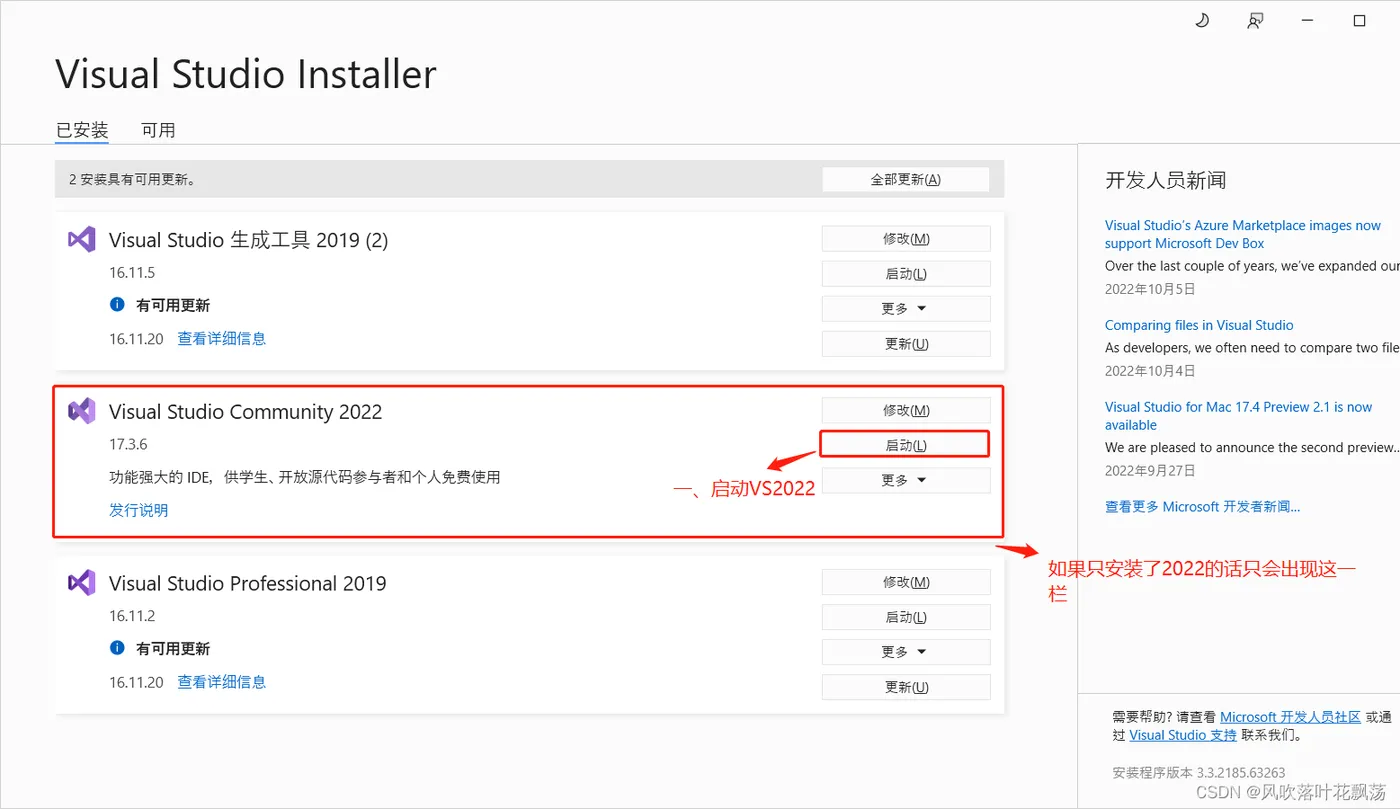Viewport: 1400px width, 809px height.
Task: Minimize the Installer window
Action: [1307, 21]
